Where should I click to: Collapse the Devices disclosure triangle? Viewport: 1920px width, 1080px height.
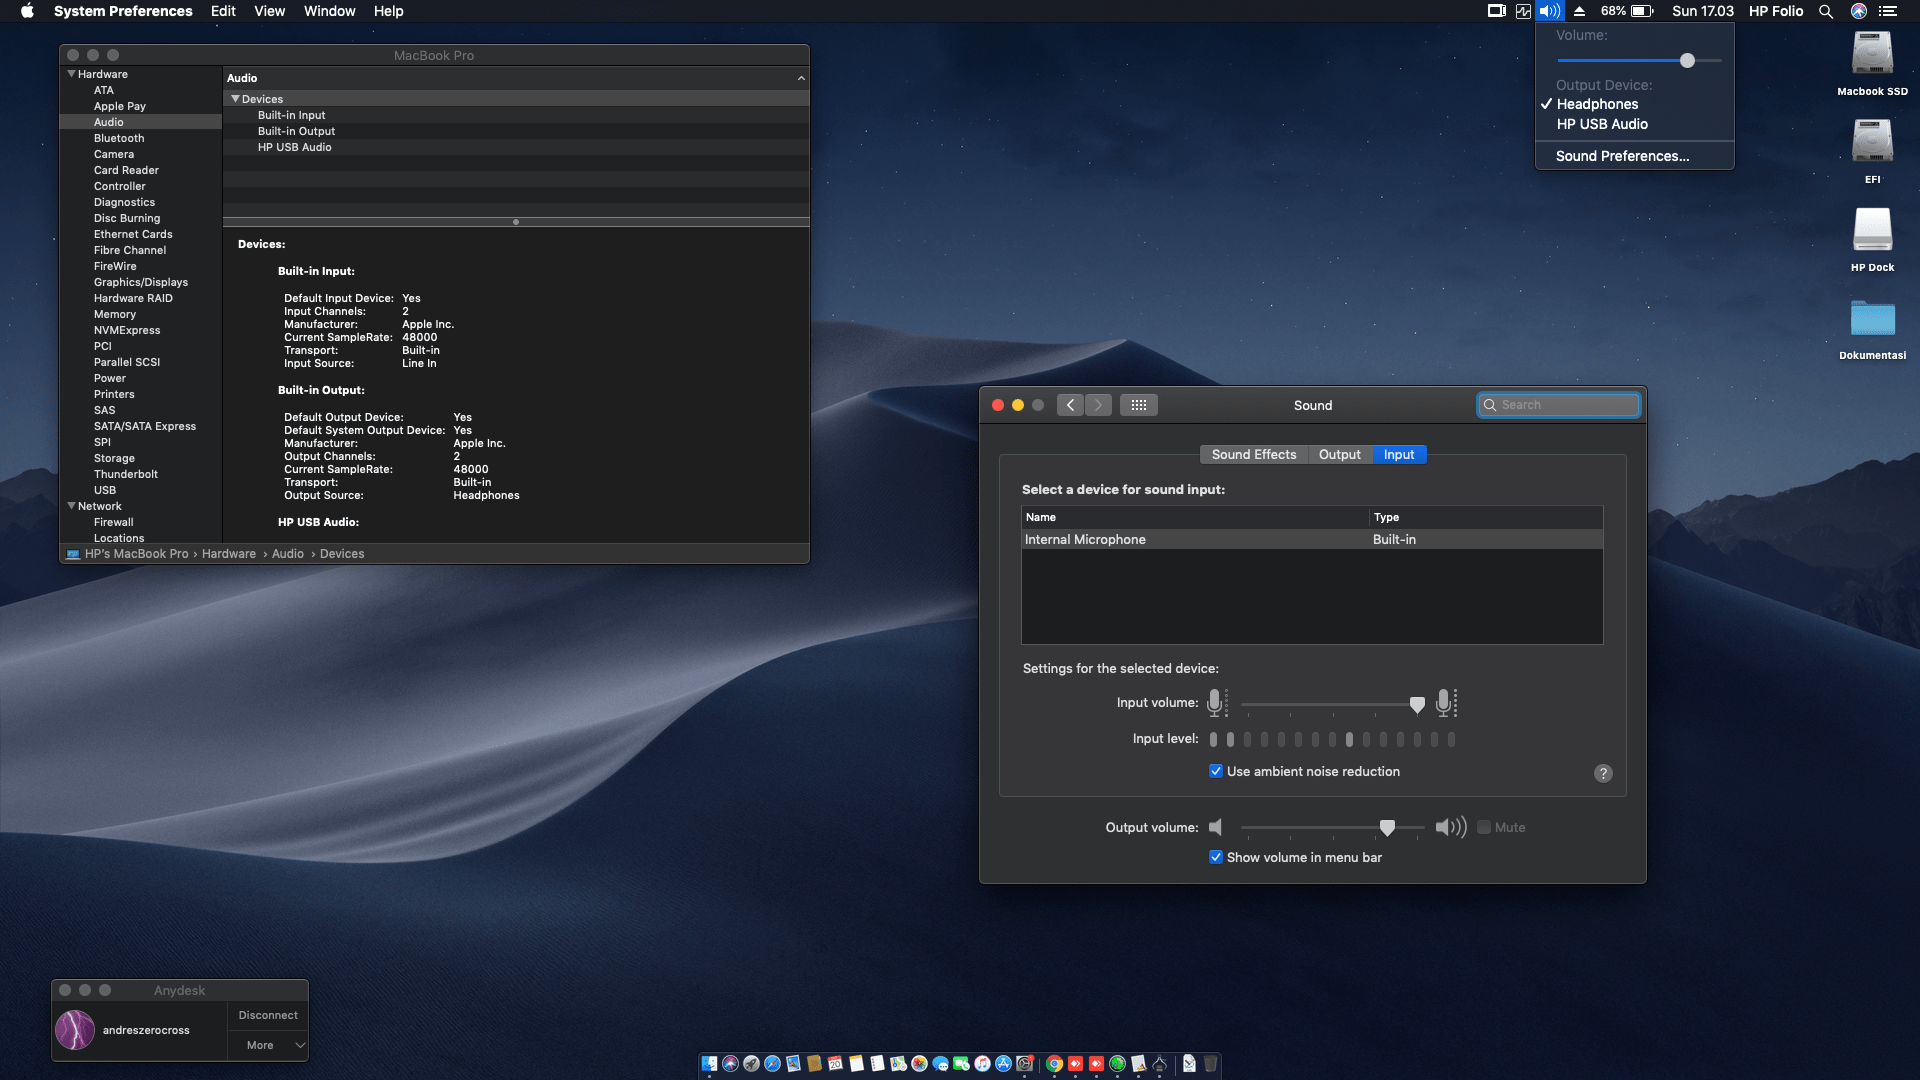point(235,99)
